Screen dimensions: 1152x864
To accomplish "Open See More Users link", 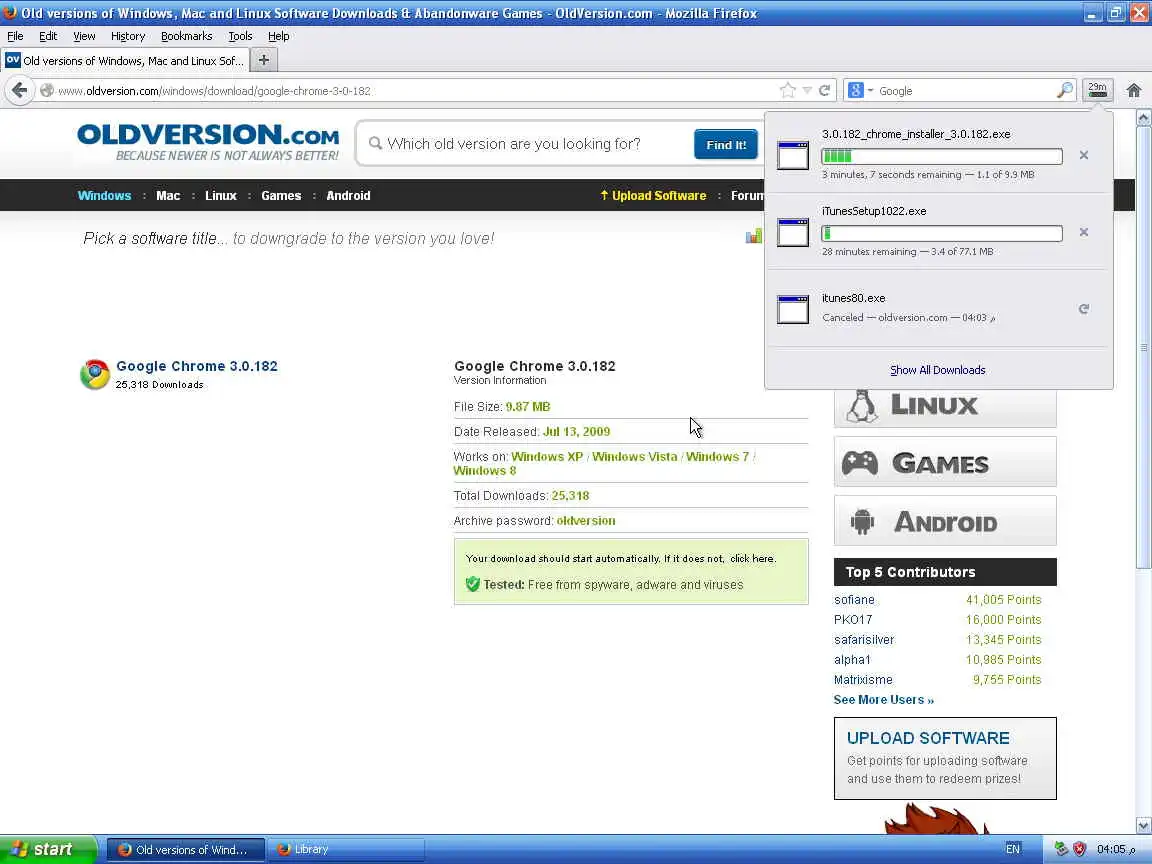I will [x=884, y=699].
